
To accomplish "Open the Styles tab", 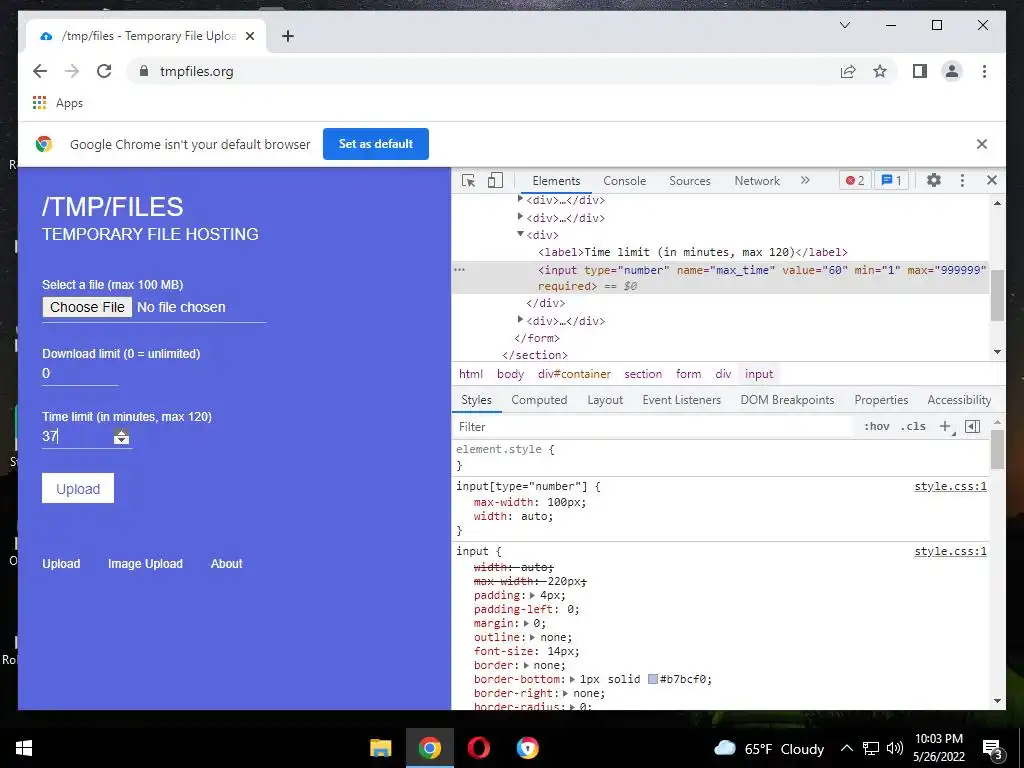I will tap(476, 400).
